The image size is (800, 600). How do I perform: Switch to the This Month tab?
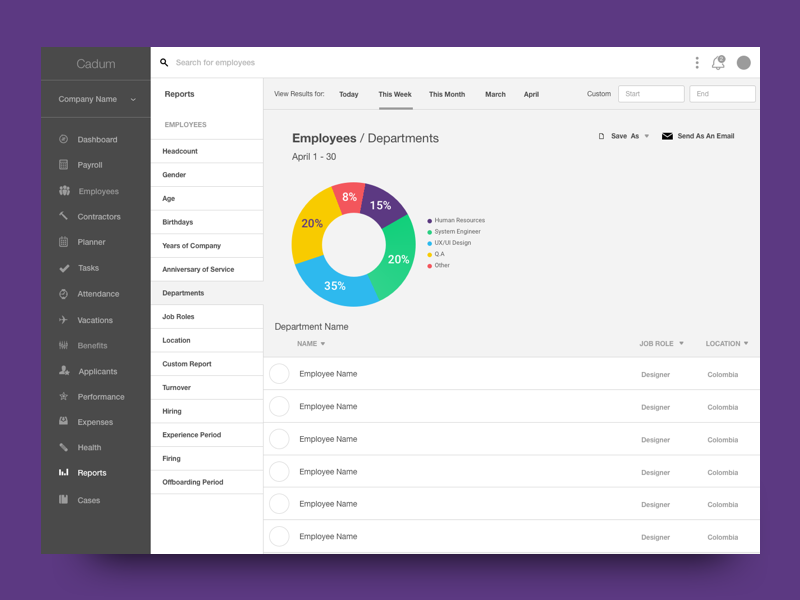pyautogui.click(x=447, y=94)
